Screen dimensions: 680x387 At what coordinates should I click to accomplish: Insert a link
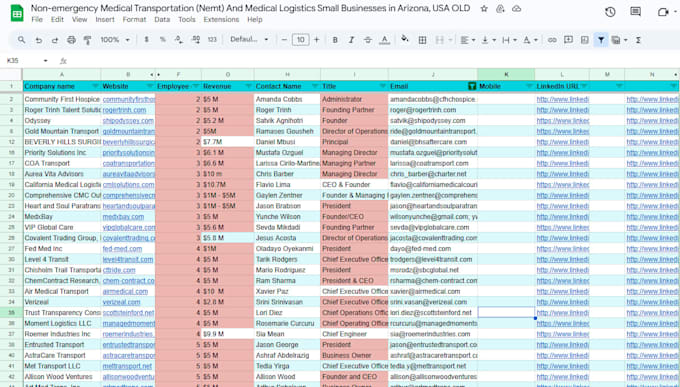click(x=552, y=40)
